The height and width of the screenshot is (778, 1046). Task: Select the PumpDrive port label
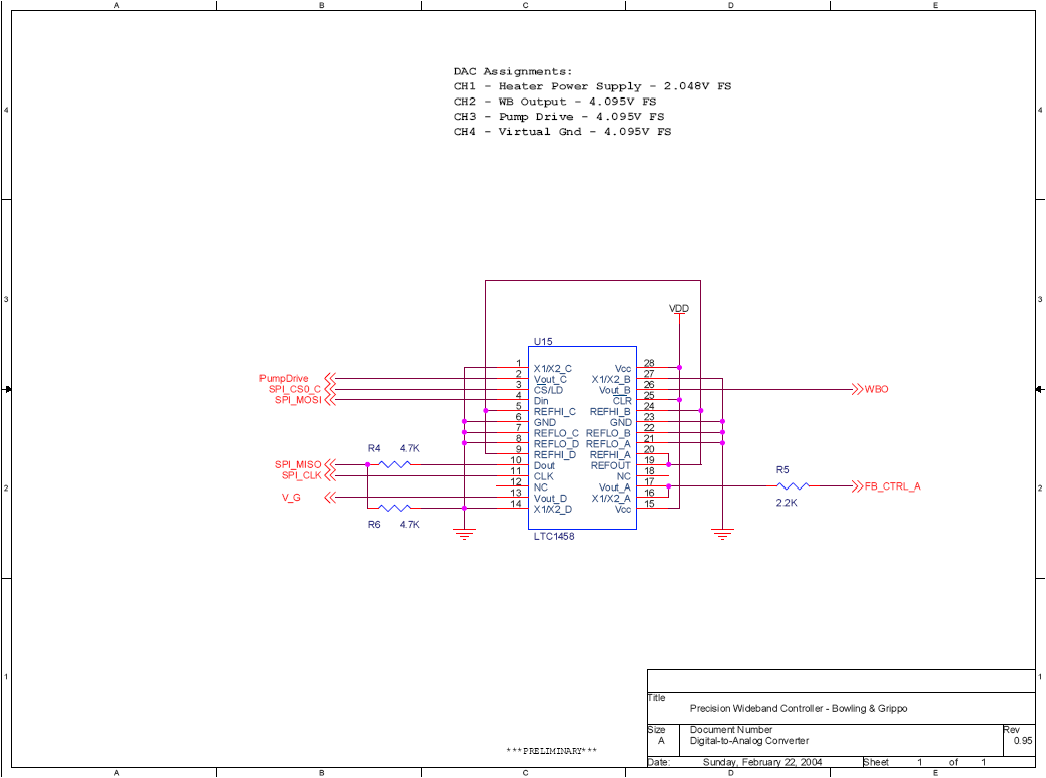tap(284, 378)
